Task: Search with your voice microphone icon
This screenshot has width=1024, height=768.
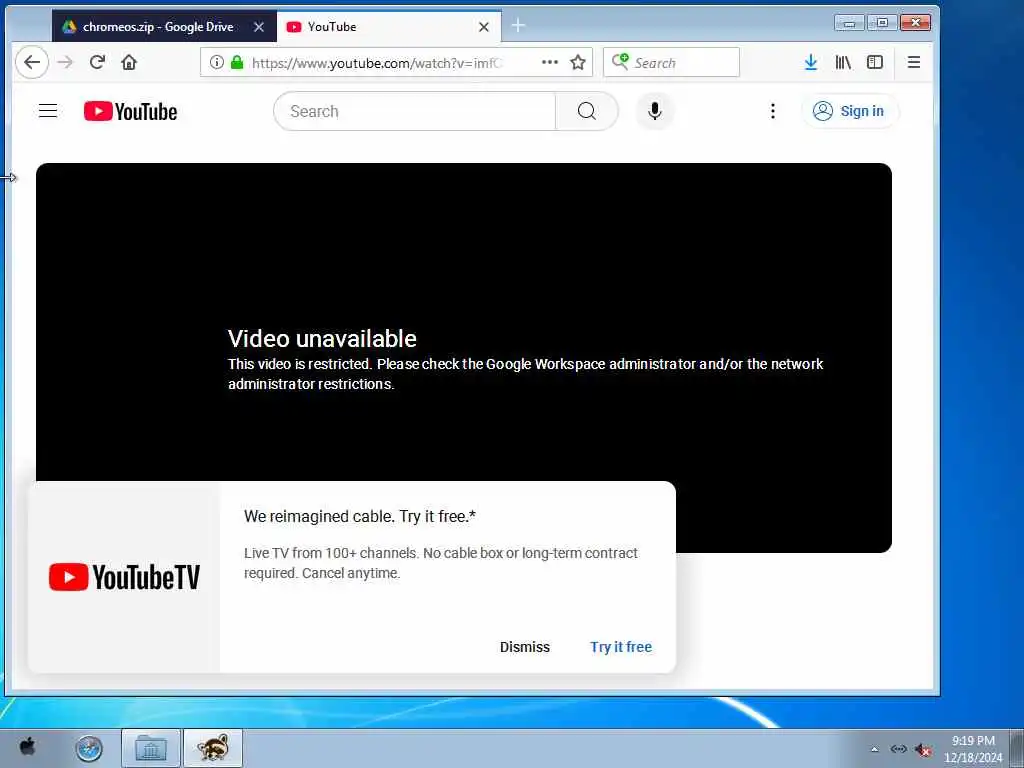Action: [x=654, y=111]
